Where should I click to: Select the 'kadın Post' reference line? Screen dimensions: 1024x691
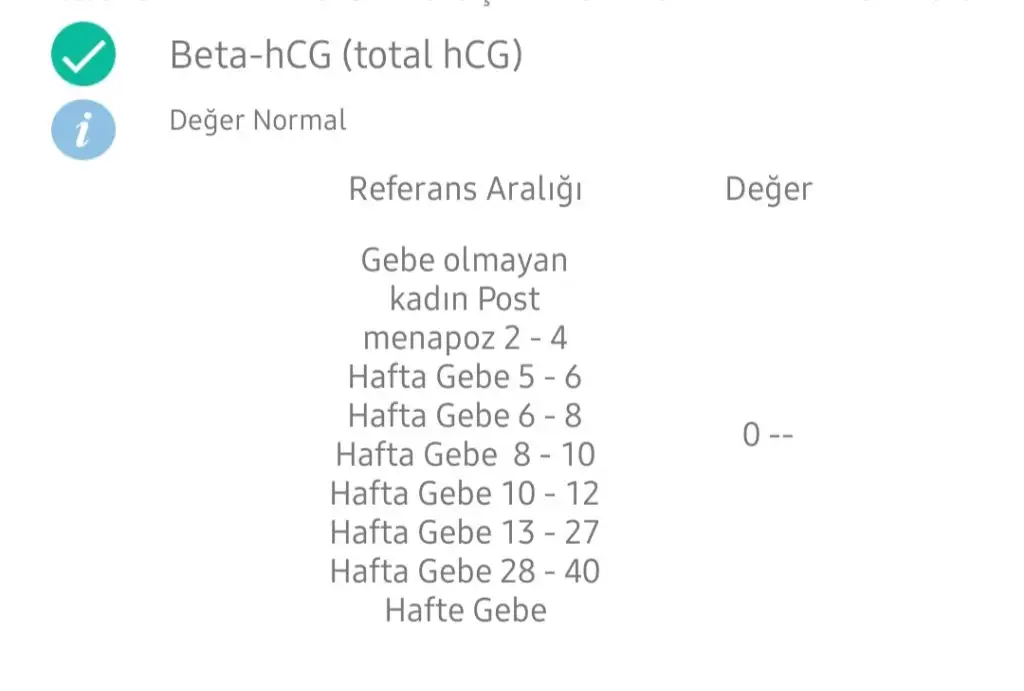tap(464, 299)
